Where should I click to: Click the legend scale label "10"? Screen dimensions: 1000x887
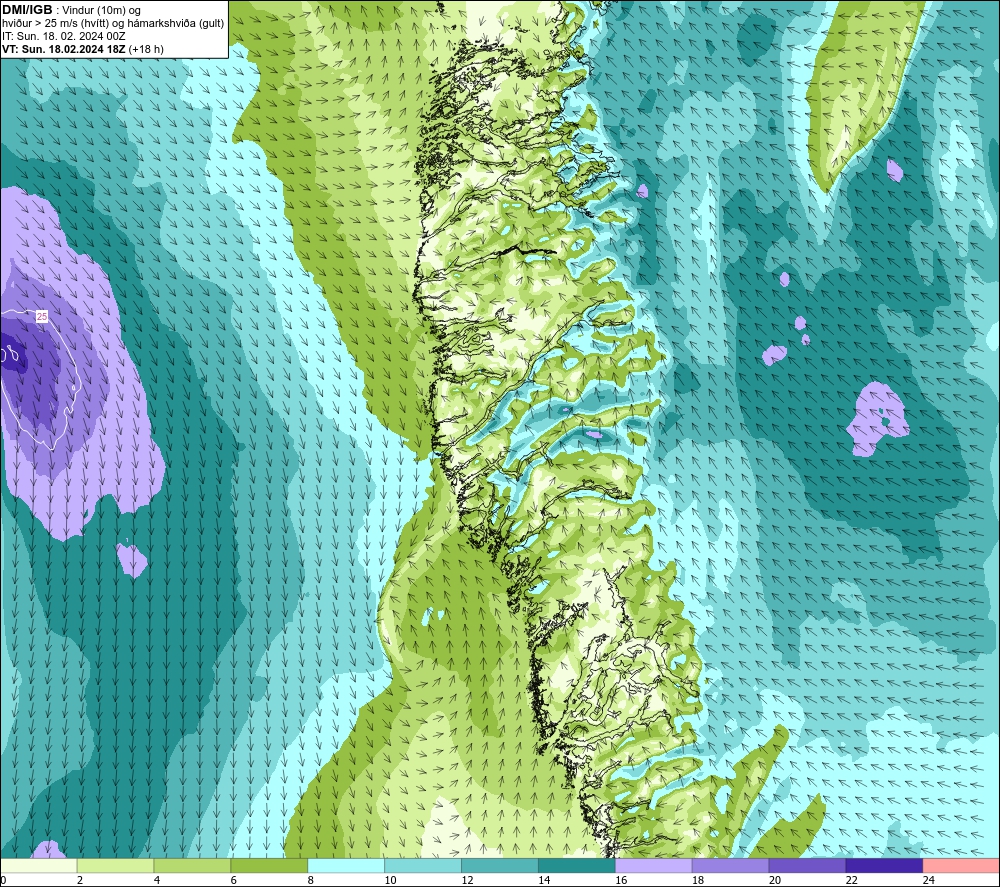coord(390,880)
